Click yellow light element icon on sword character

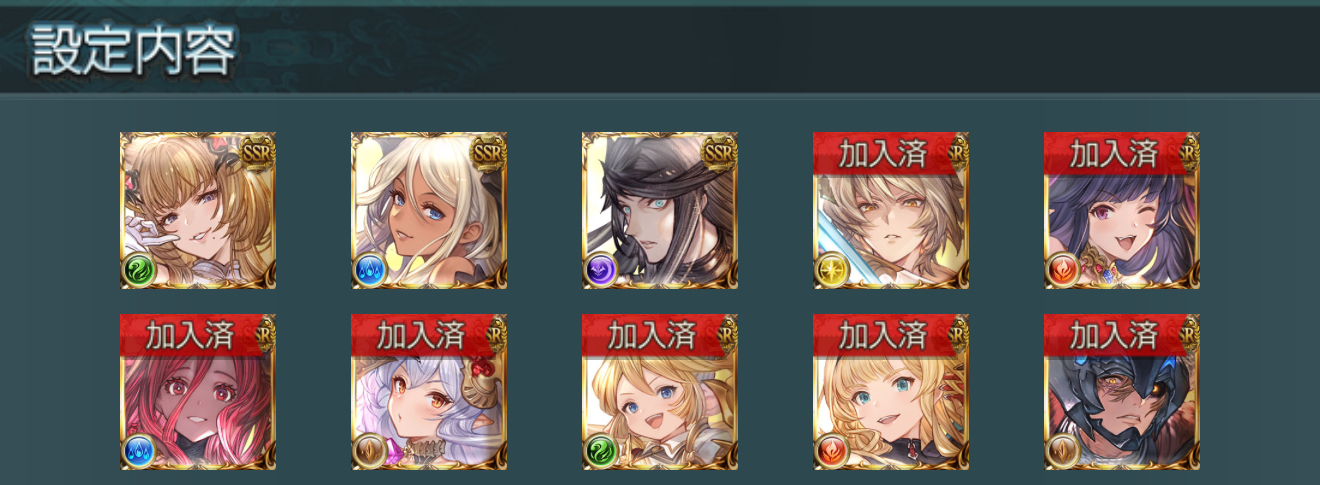click(832, 271)
